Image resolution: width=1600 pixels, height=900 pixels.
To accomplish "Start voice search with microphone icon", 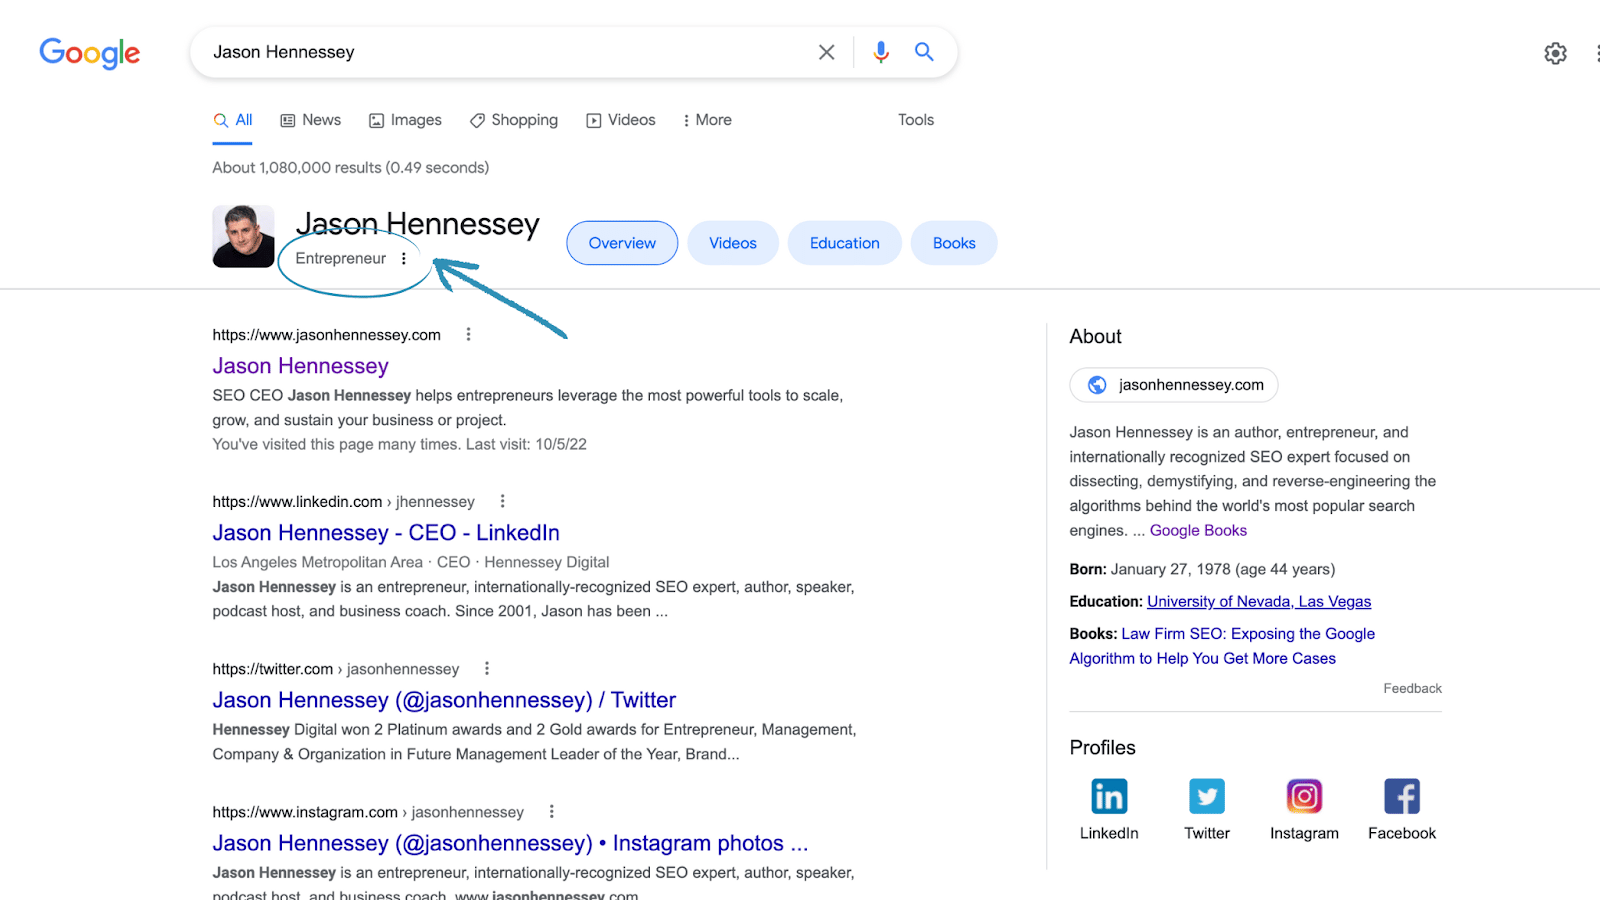I will tap(880, 52).
